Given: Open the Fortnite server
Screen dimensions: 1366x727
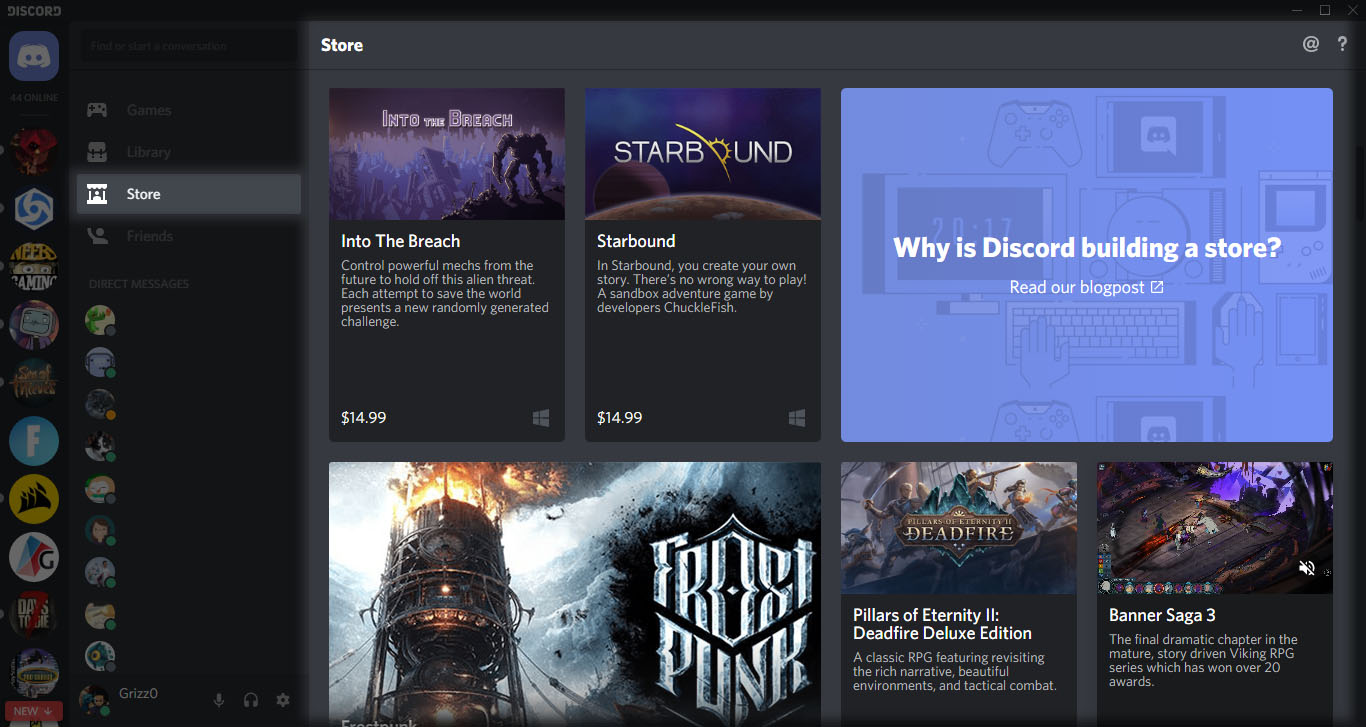Looking at the screenshot, I should tap(33, 441).
